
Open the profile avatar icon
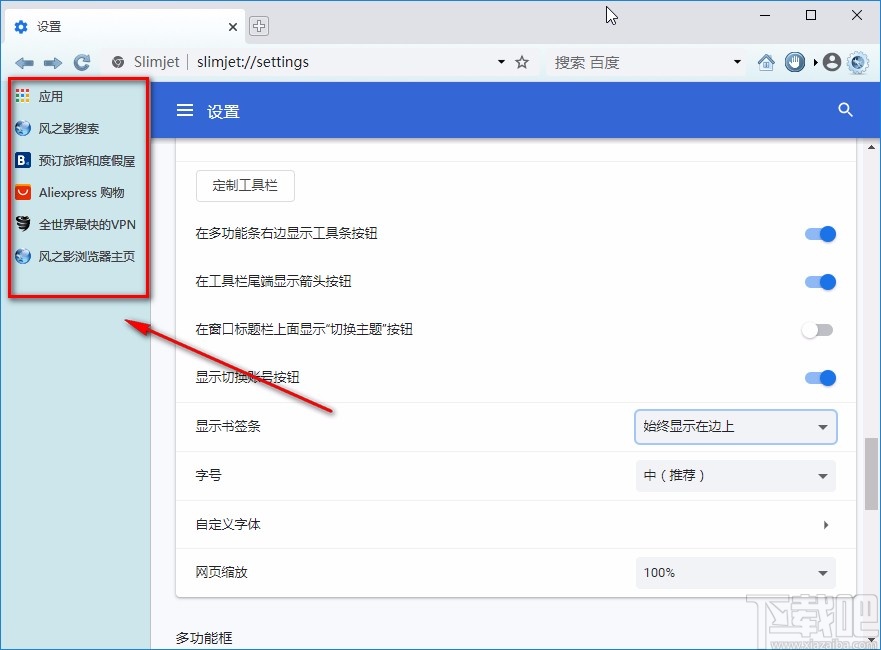(x=831, y=62)
